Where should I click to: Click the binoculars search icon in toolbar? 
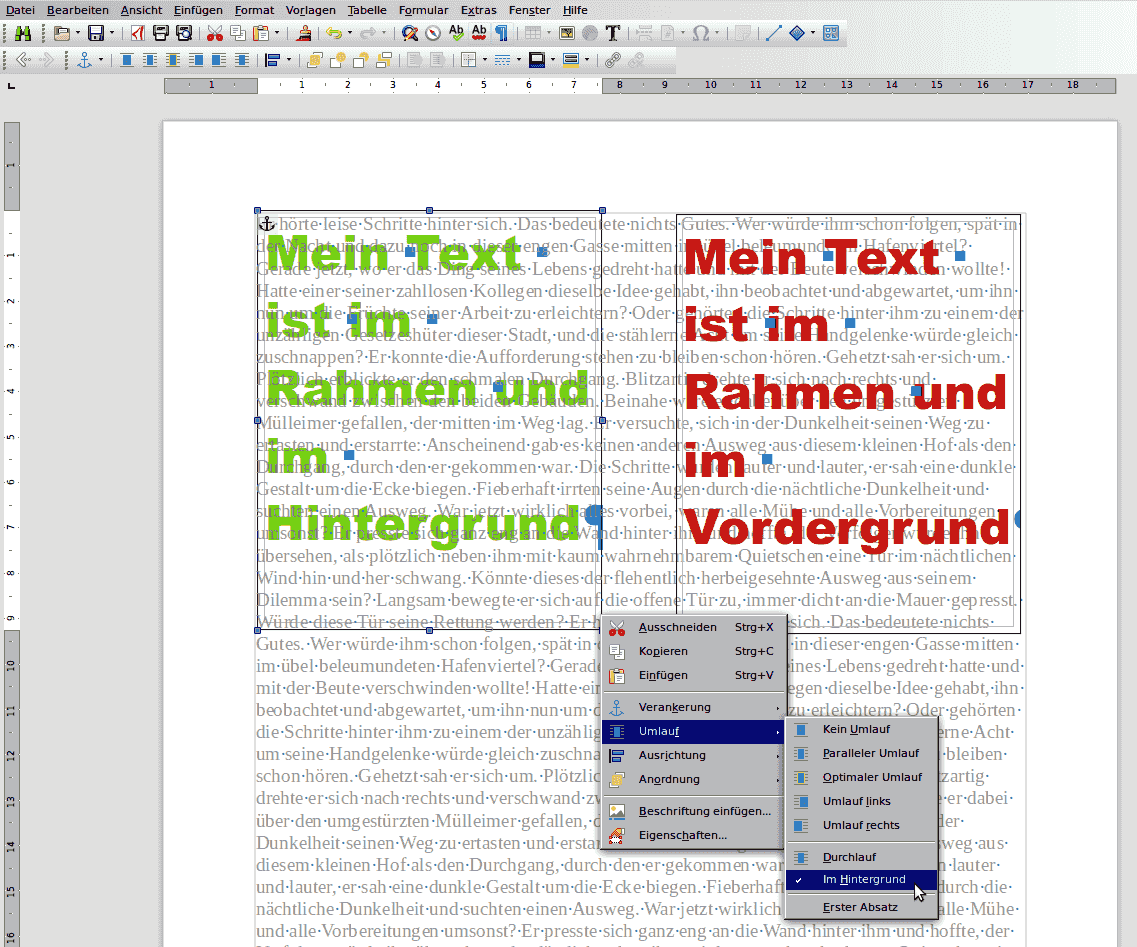tap(23, 33)
